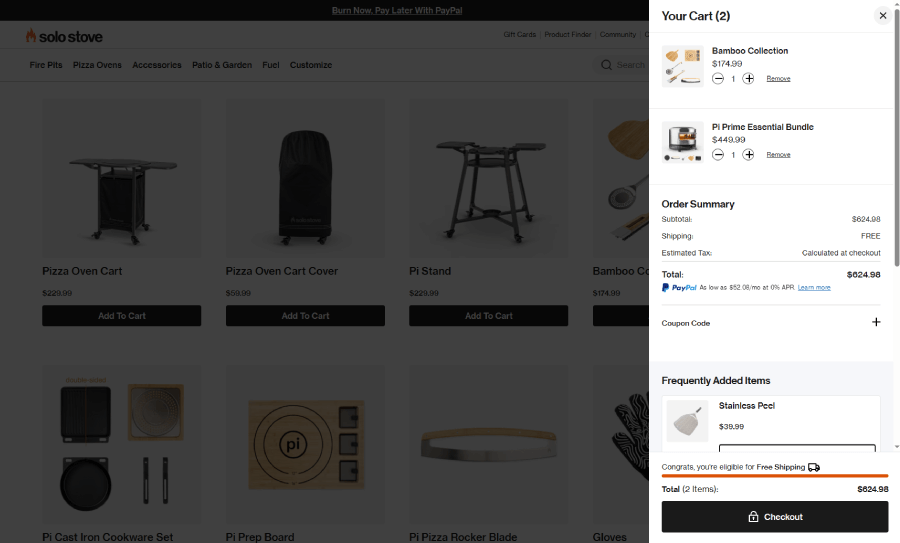This screenshot has height=543, width=900.
Task: Add Pizza Oven Cart to cart
Action: click(x=122, y=316)
